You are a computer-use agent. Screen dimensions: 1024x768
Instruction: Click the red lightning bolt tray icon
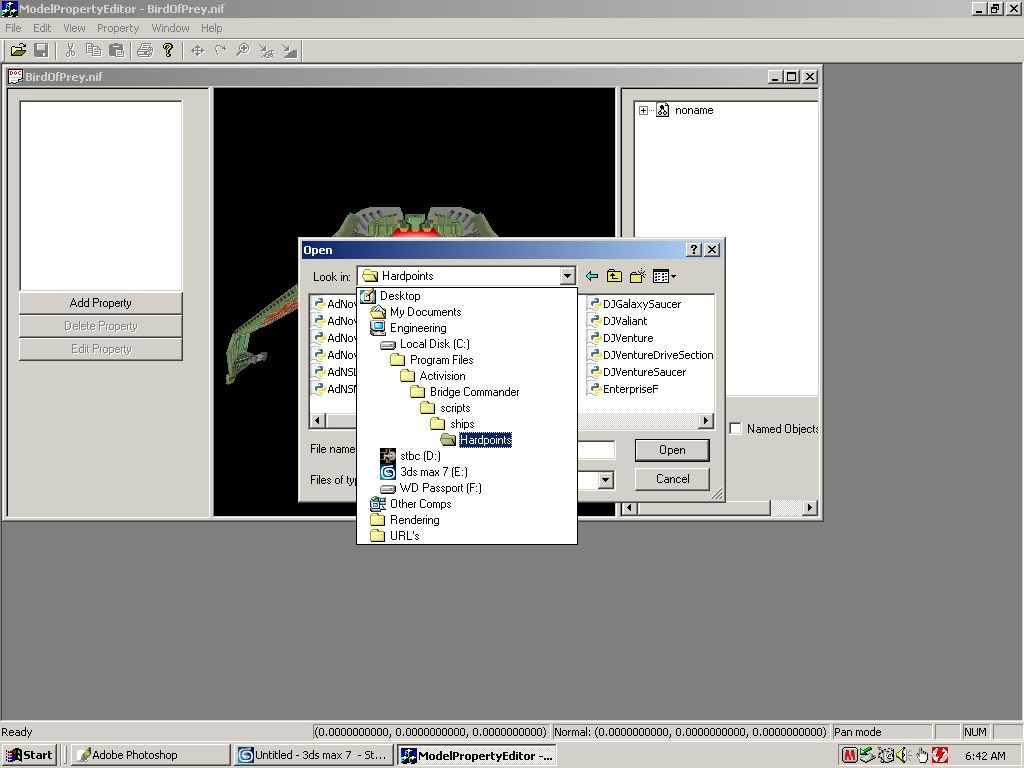(x=940, y=755)
